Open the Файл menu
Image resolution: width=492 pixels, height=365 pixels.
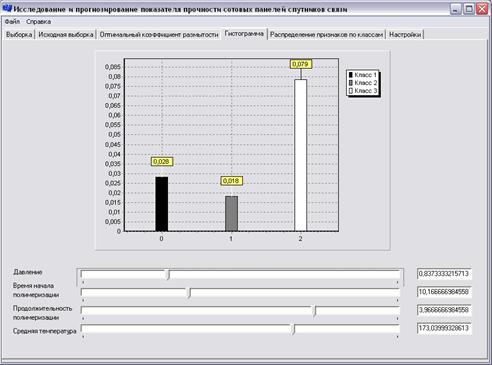click(12, 22)
